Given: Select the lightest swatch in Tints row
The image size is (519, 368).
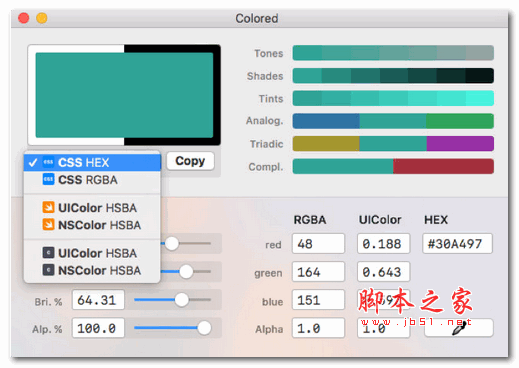Looking at the screenshot, I should pos(479,98).
